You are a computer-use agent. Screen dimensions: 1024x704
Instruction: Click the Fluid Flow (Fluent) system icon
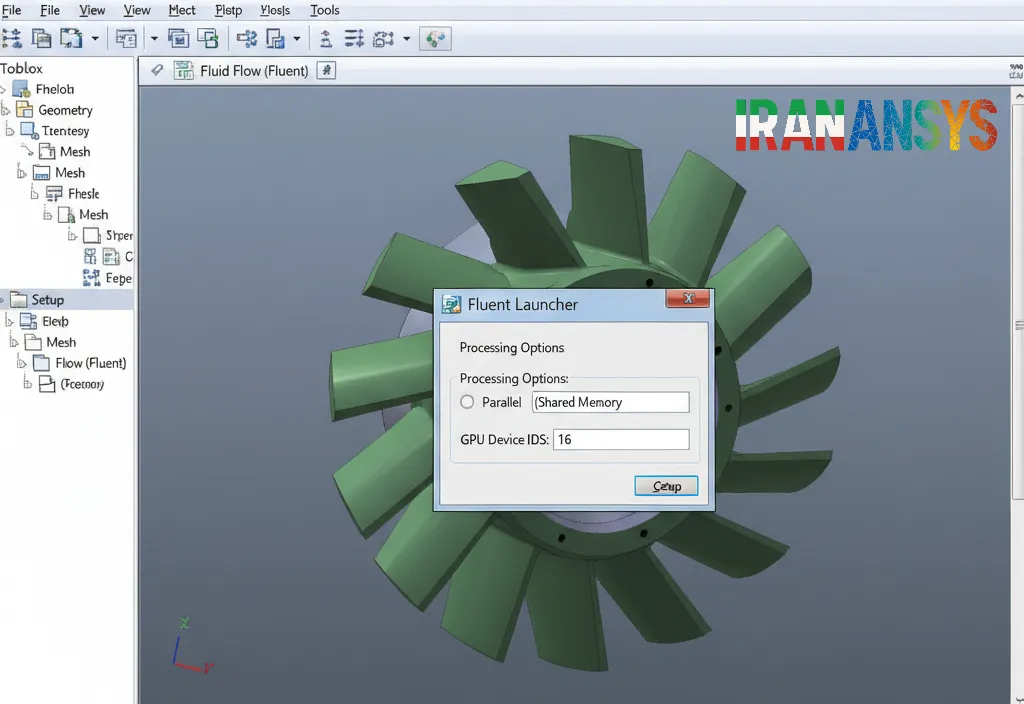[x=184, y=70]
